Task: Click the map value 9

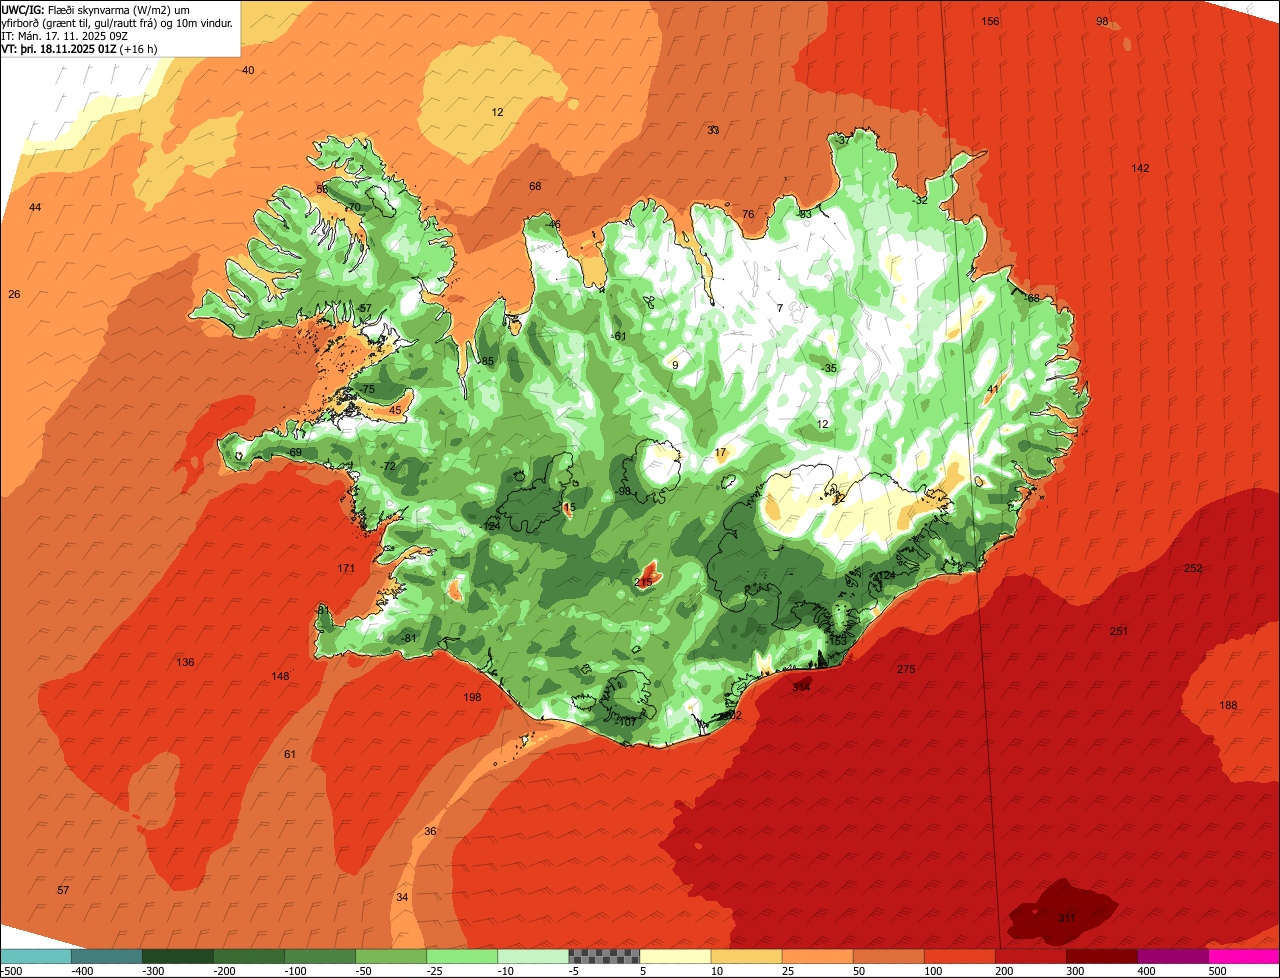Action: (675, 365)
